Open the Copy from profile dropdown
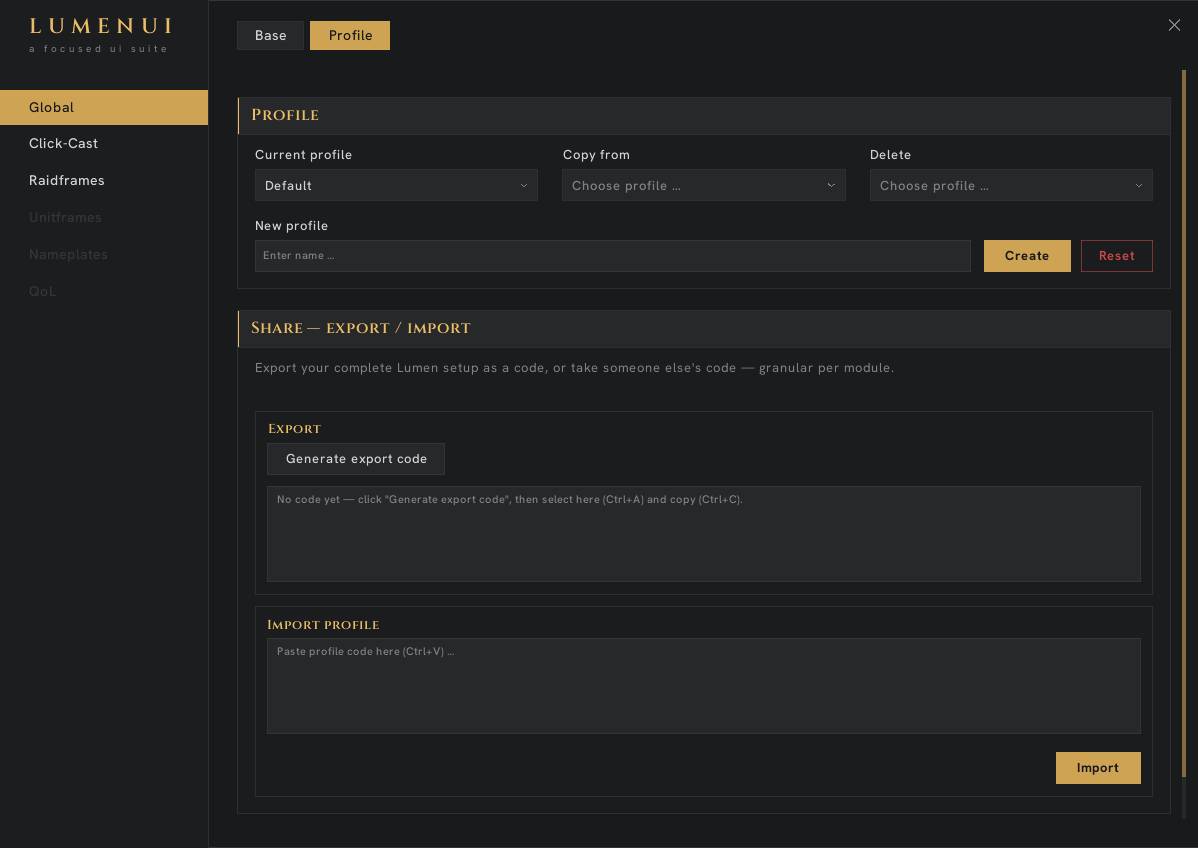 (704, 186)
